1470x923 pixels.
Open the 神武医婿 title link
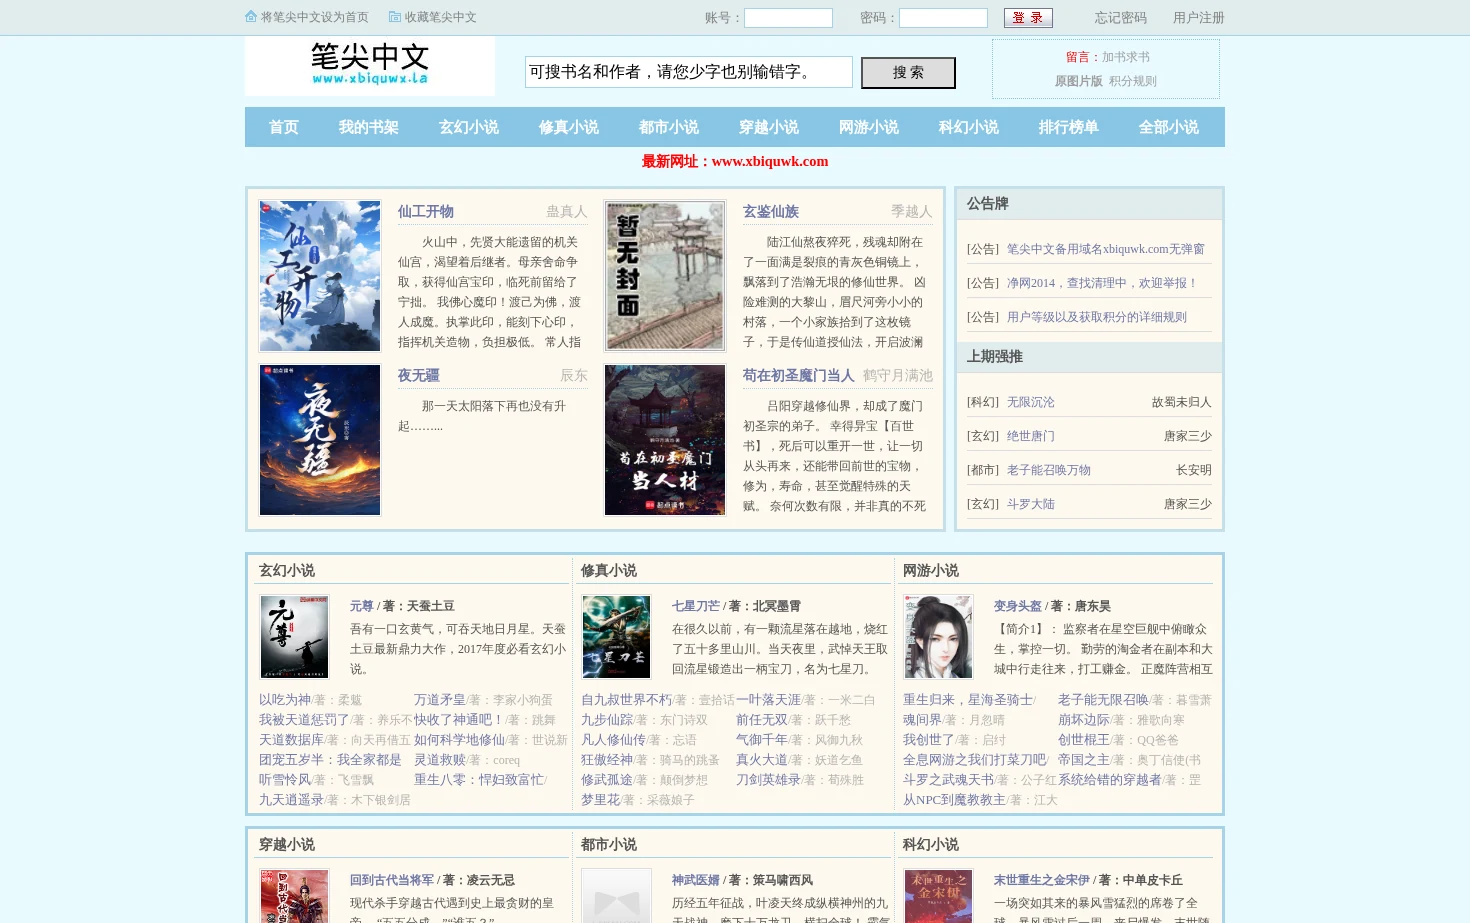(x=696, y=880)
